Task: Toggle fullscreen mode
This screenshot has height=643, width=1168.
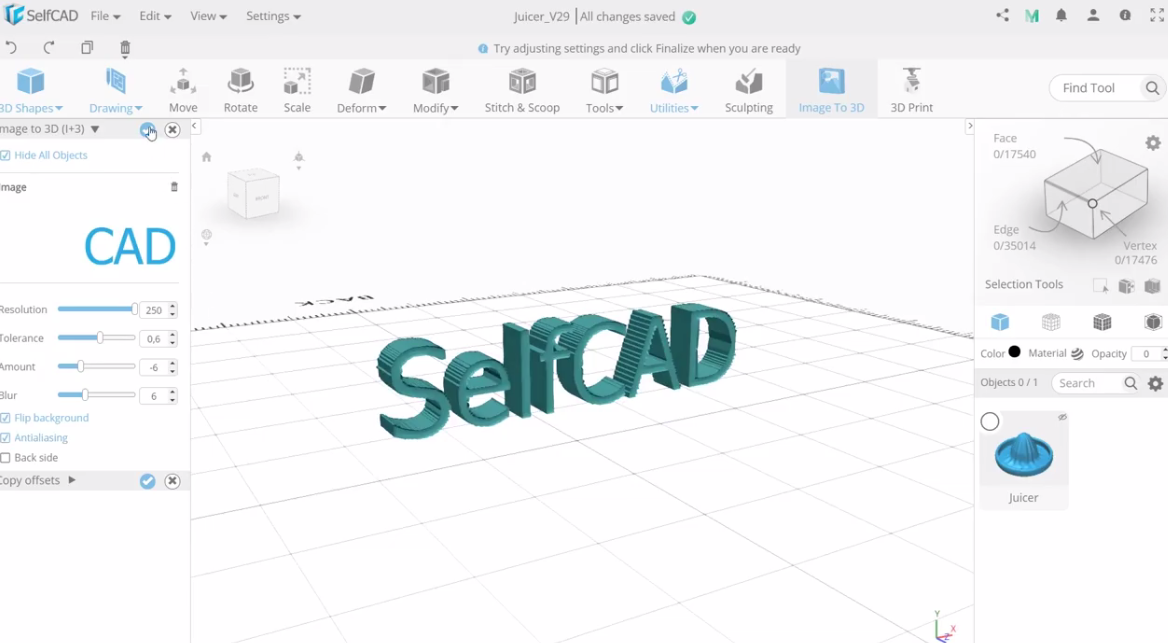Action: [1157, 16]
